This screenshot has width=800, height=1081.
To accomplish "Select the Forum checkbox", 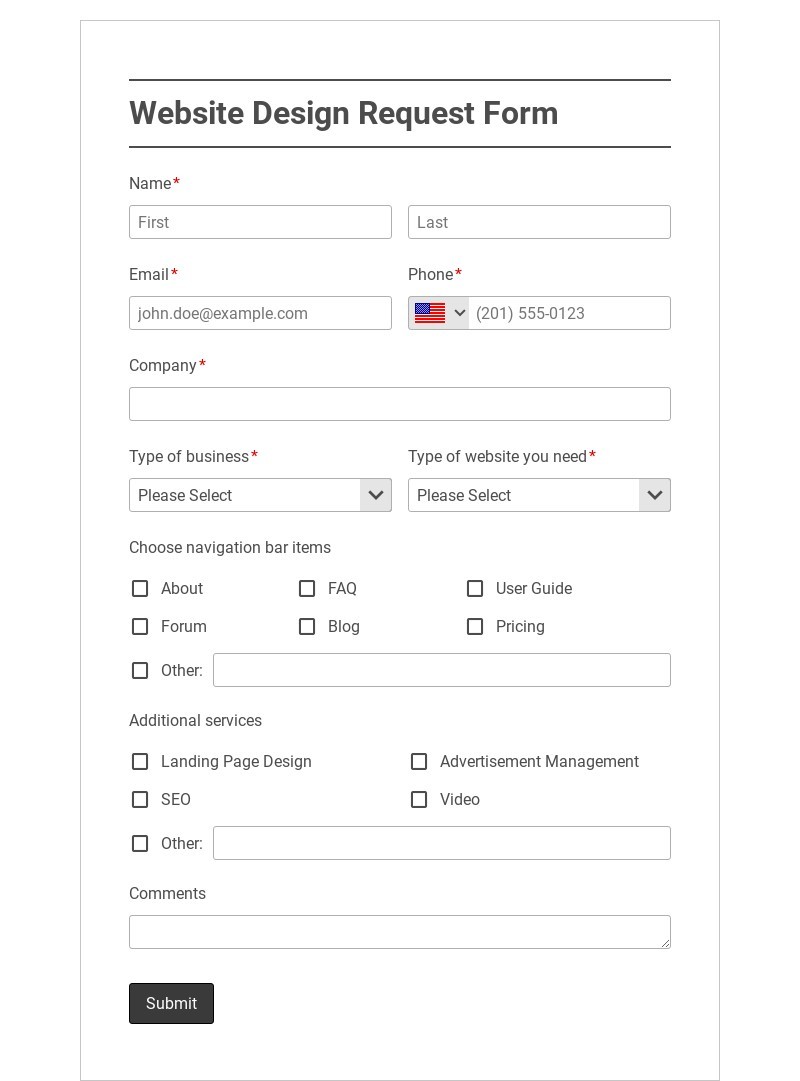I will point(140,627).
